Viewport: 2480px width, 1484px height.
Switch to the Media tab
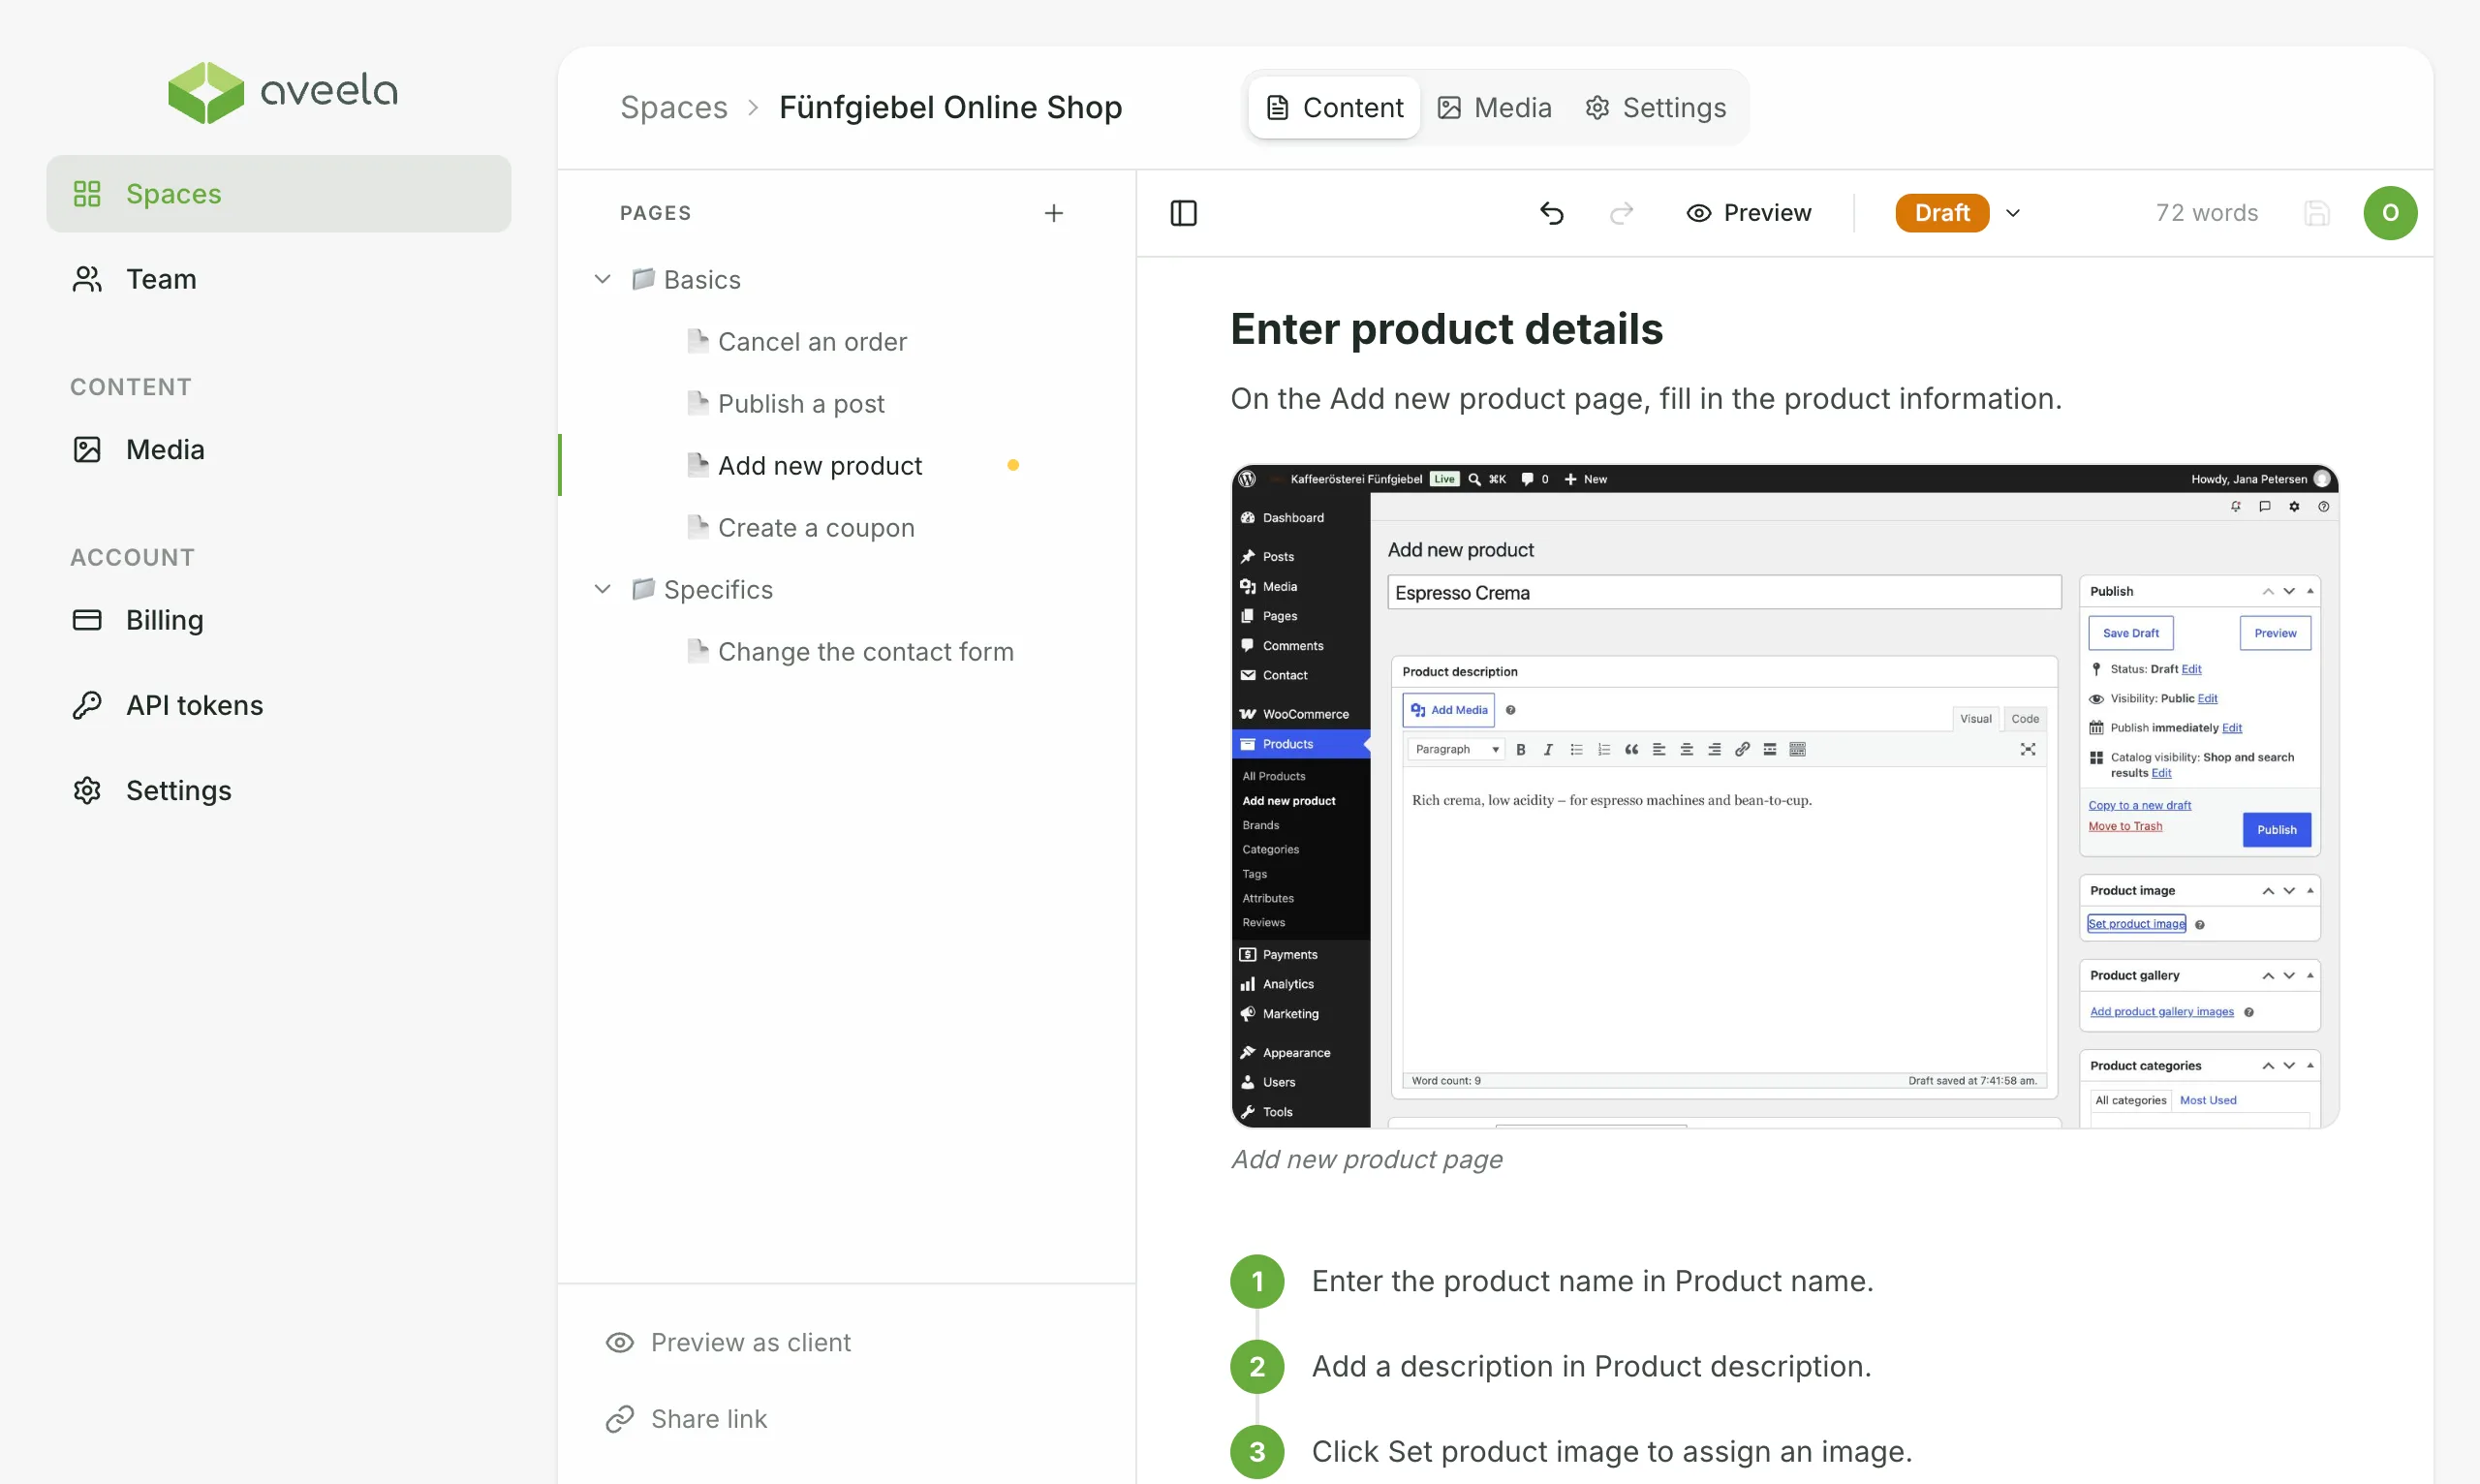click(1494, 107)
